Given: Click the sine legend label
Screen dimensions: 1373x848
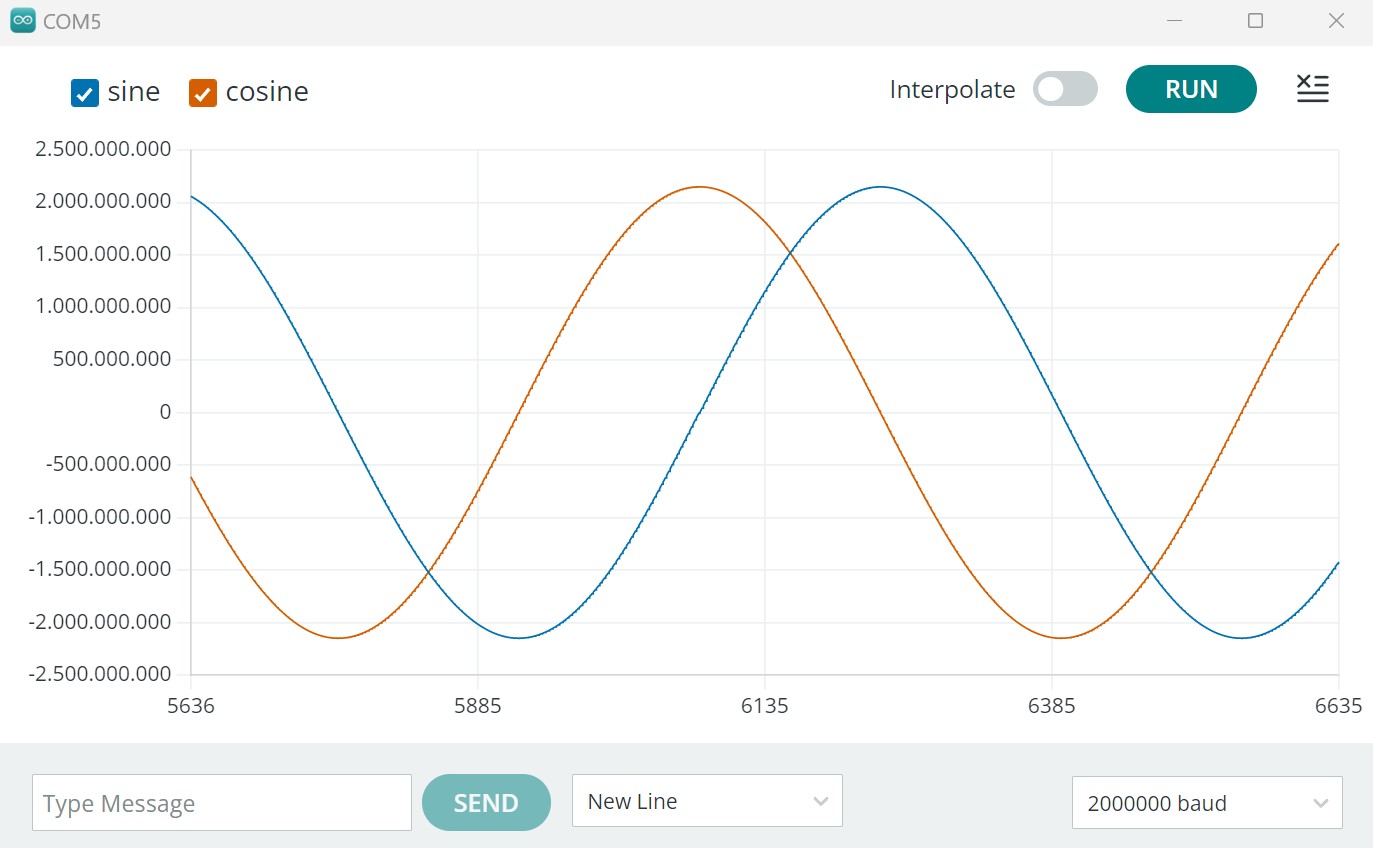Looking at the screenshot, I should (133, 92).
